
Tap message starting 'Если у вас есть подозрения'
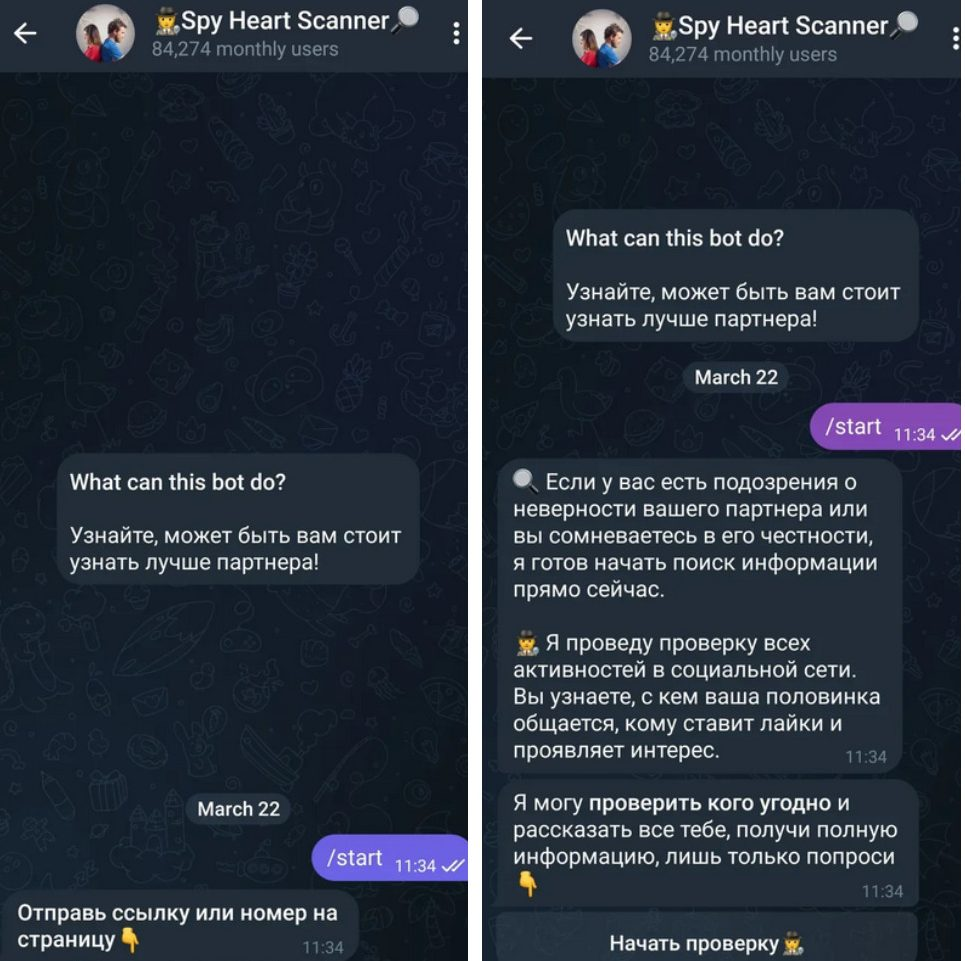(700, 615)
